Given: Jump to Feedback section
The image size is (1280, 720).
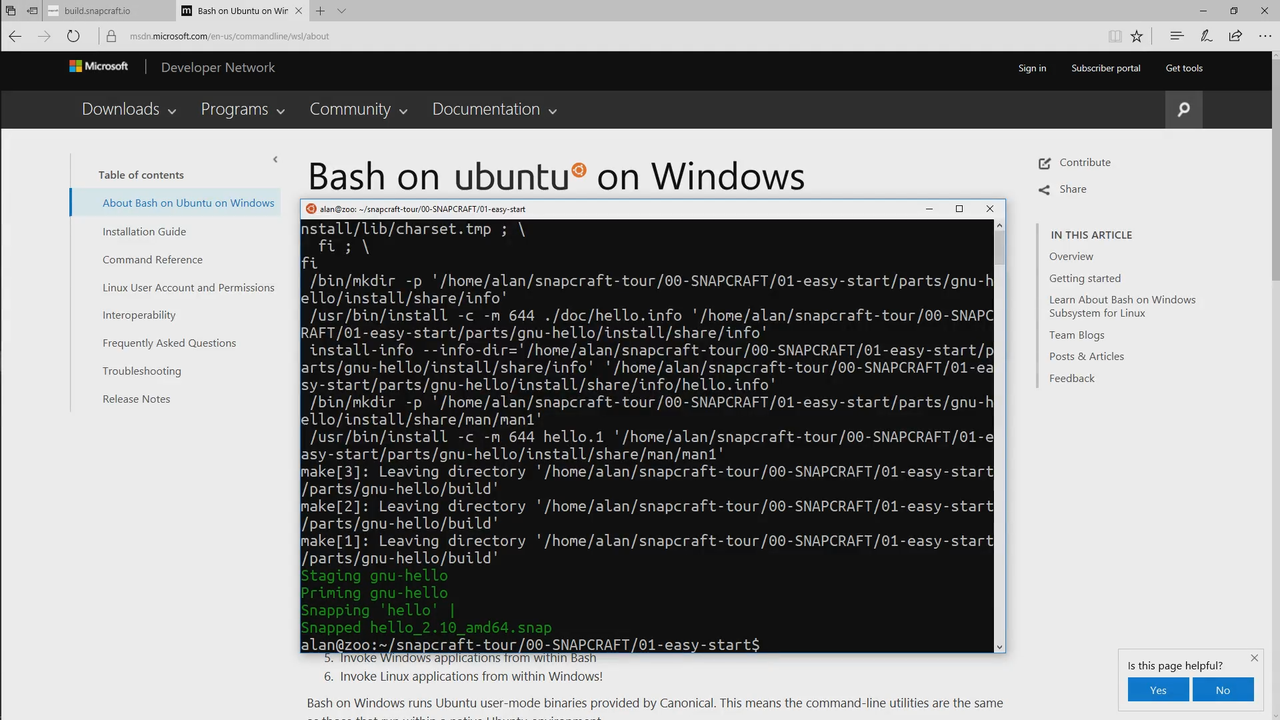Looking at the screenshot, I should [1072, 378].
